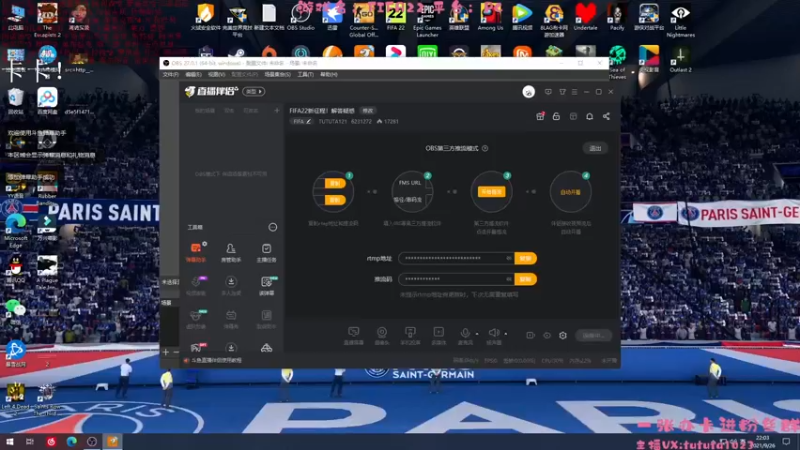Open Windows notification center in system tray
This screenshot has width=800, height=450.
coord(786,441)
